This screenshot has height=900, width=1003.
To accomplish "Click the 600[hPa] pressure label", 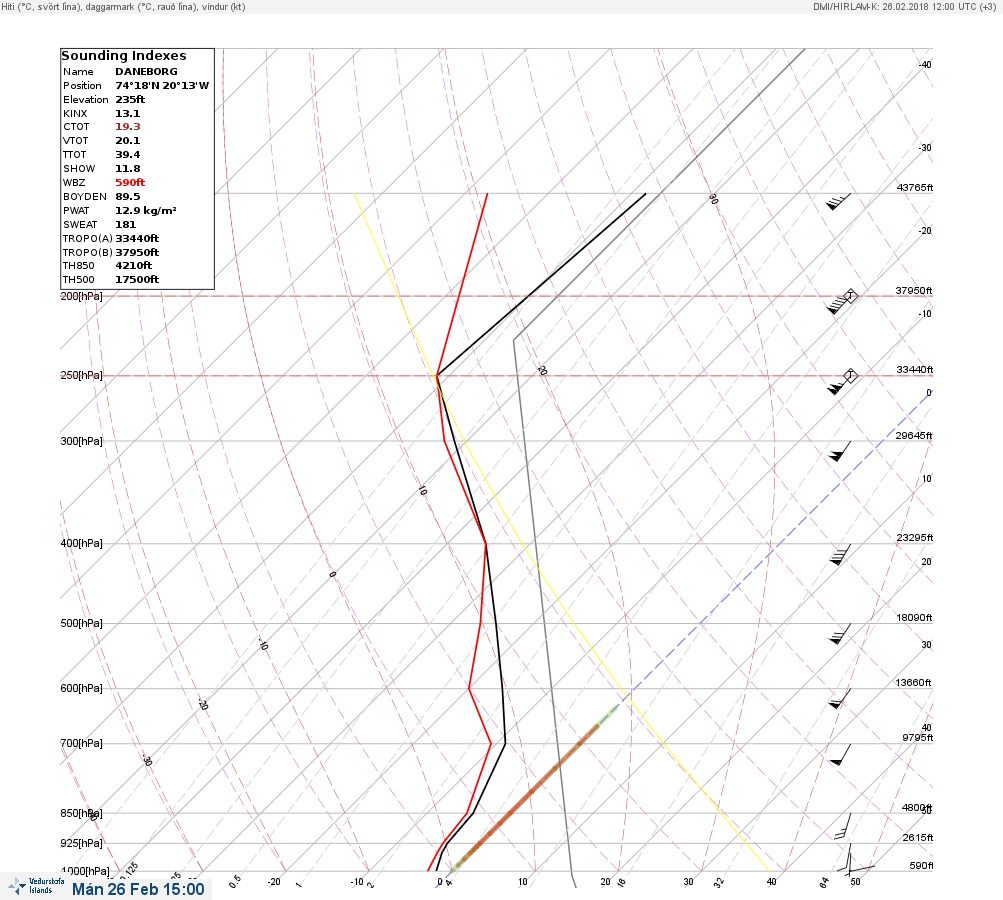I will pos(81,688).
